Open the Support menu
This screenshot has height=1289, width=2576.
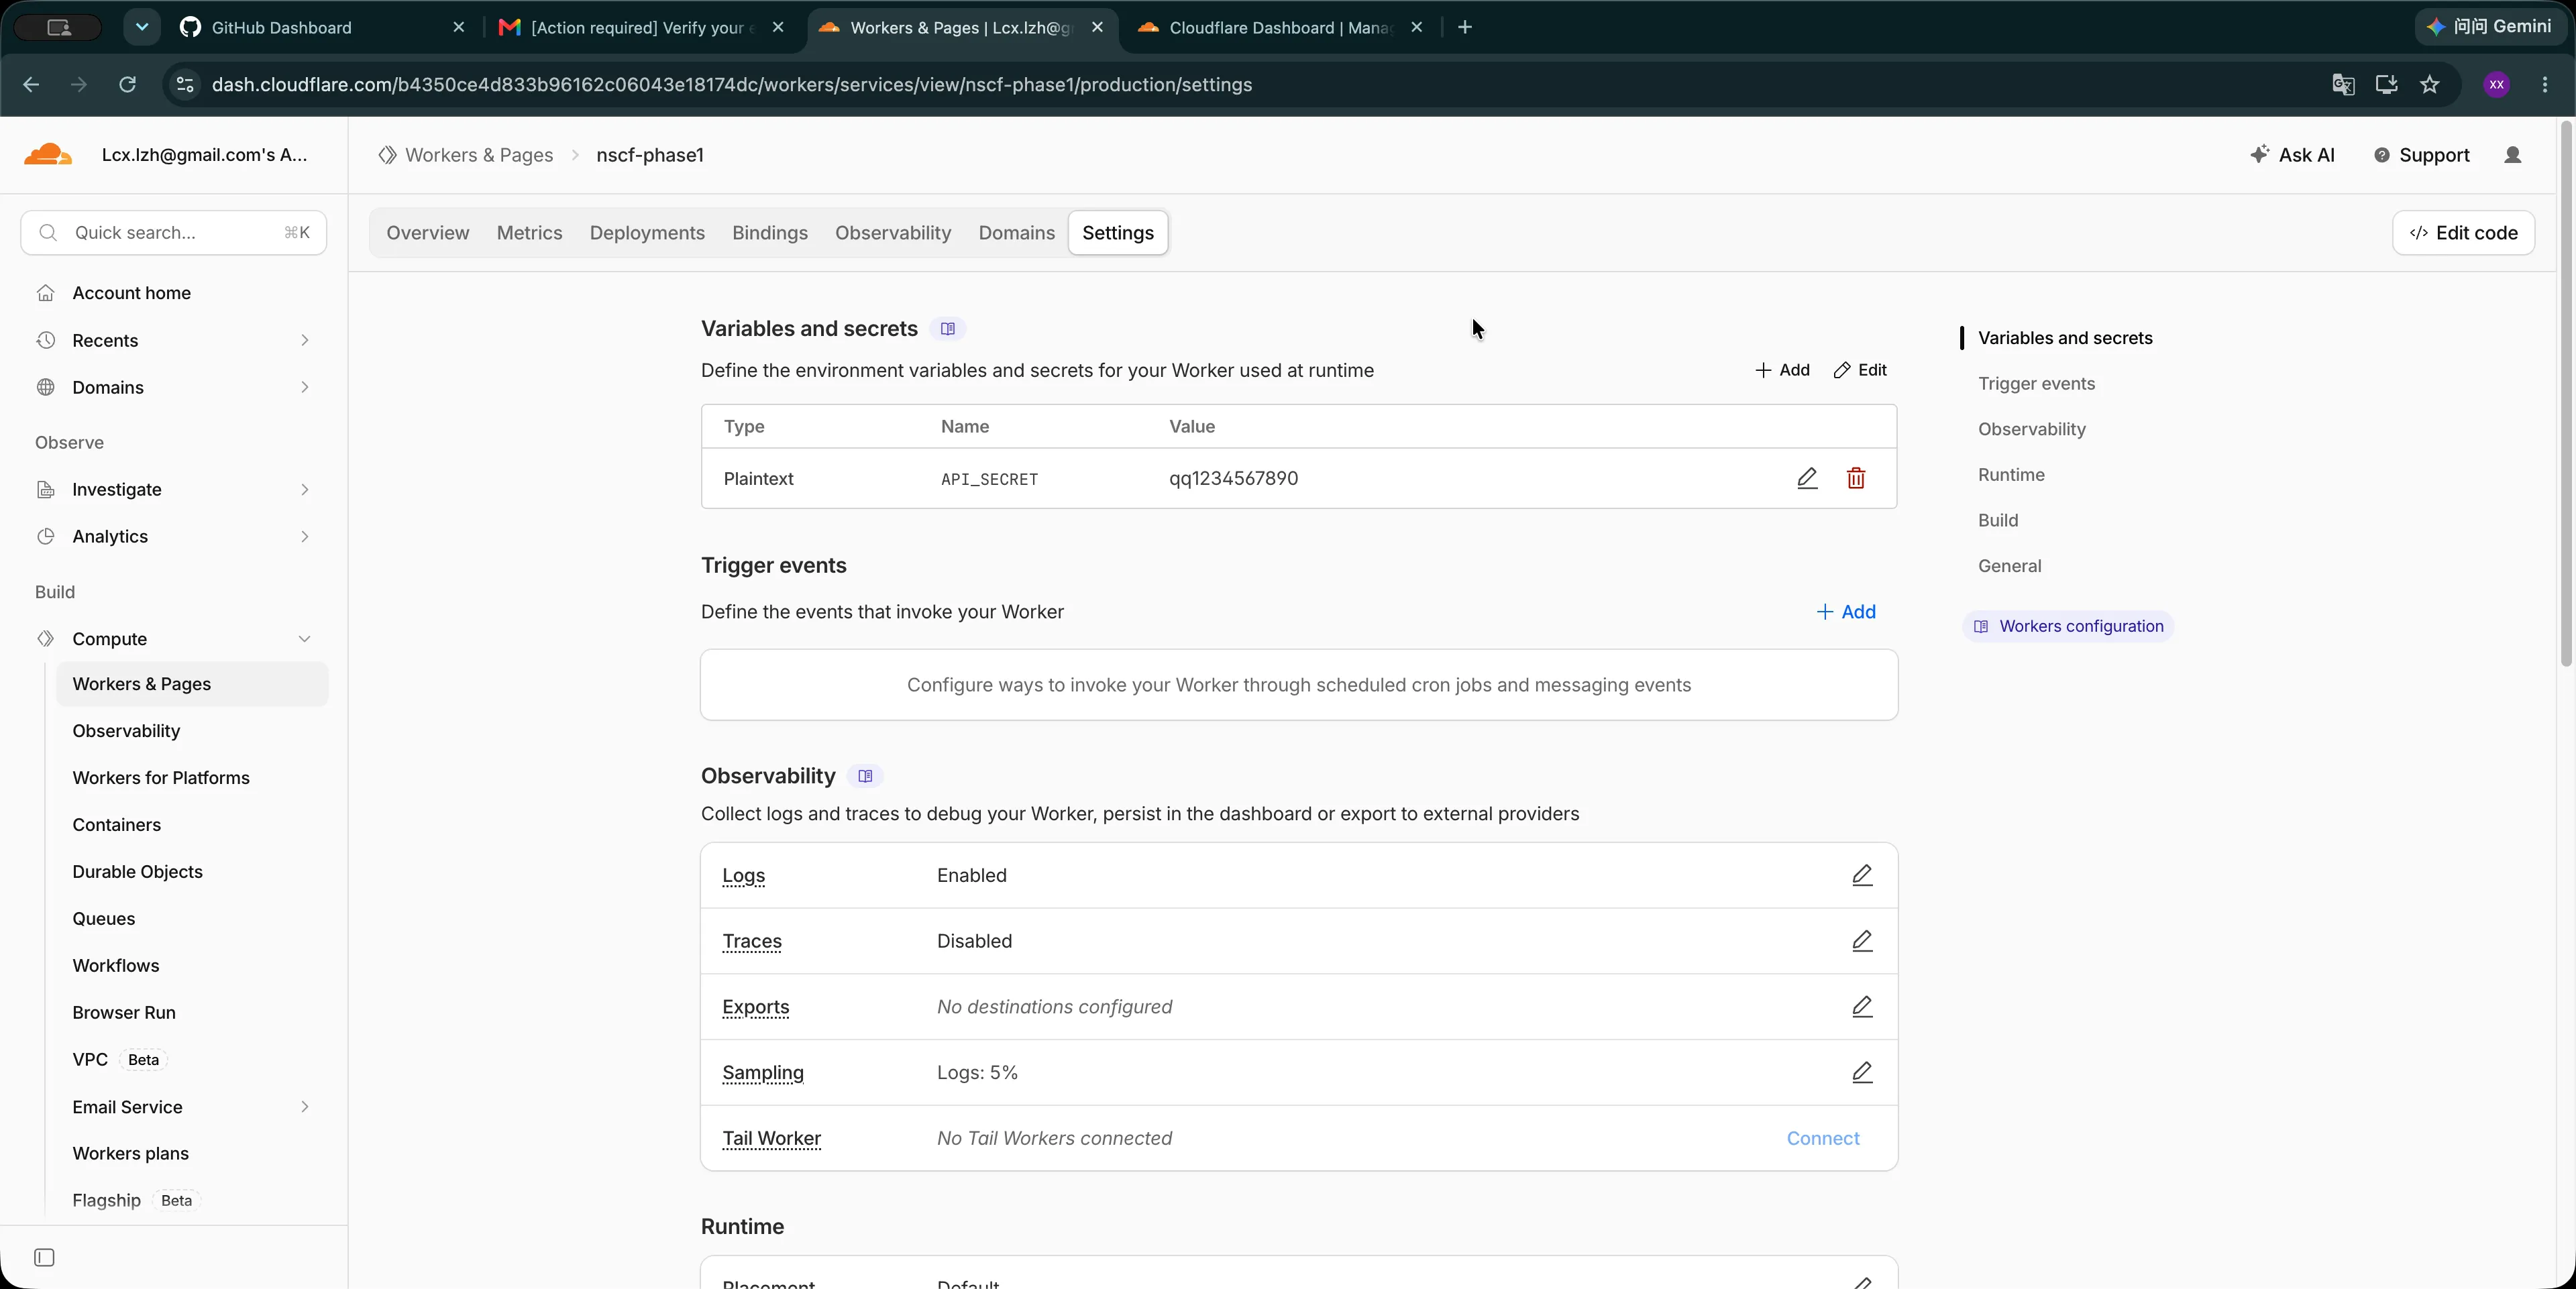(2422, 155)
